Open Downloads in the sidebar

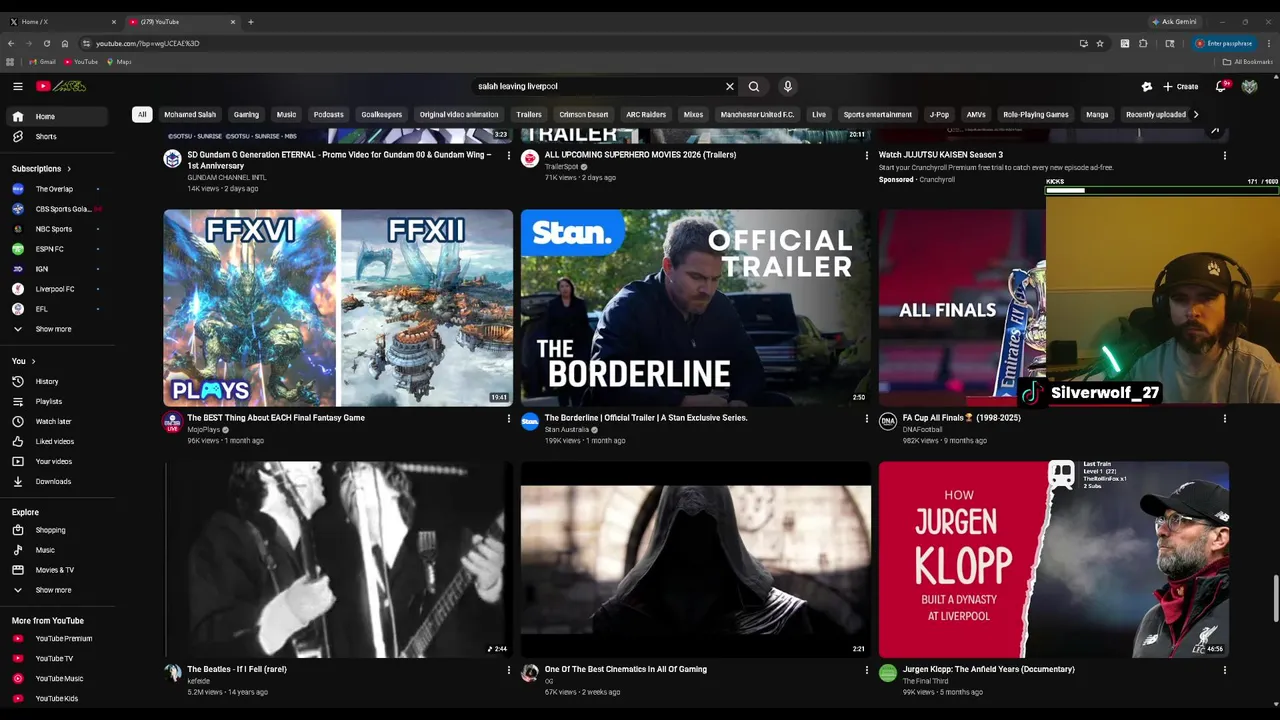pyautogui.click(x=57, y=481)
